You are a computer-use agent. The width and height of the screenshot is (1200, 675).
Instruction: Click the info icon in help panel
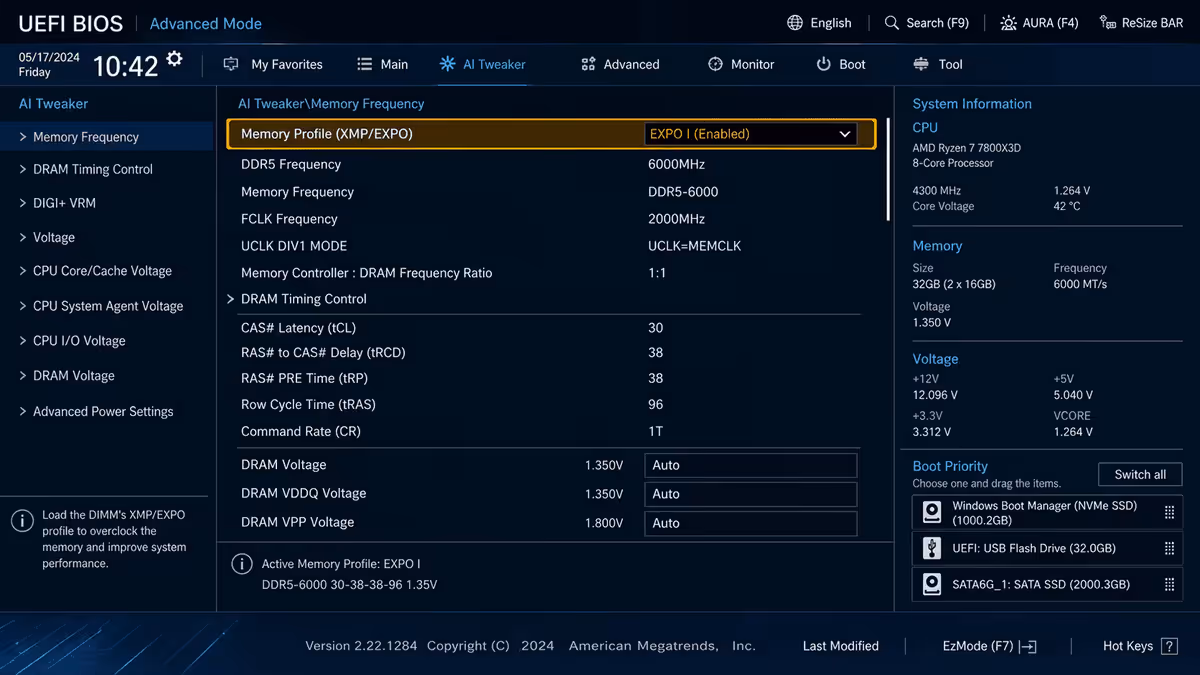[x=22, y=521]
